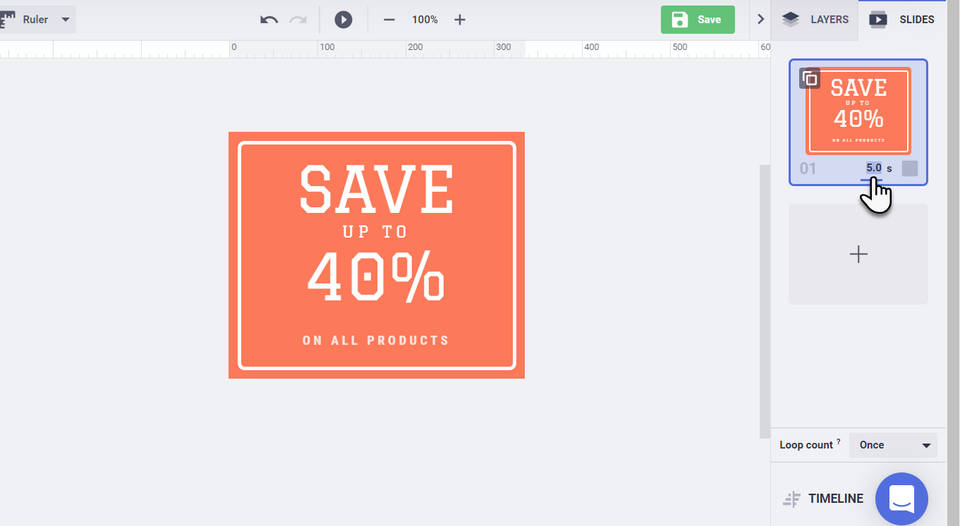960x526 pixels.
Task: Zoom out with the minus icon
Action: tap(389, 20)
